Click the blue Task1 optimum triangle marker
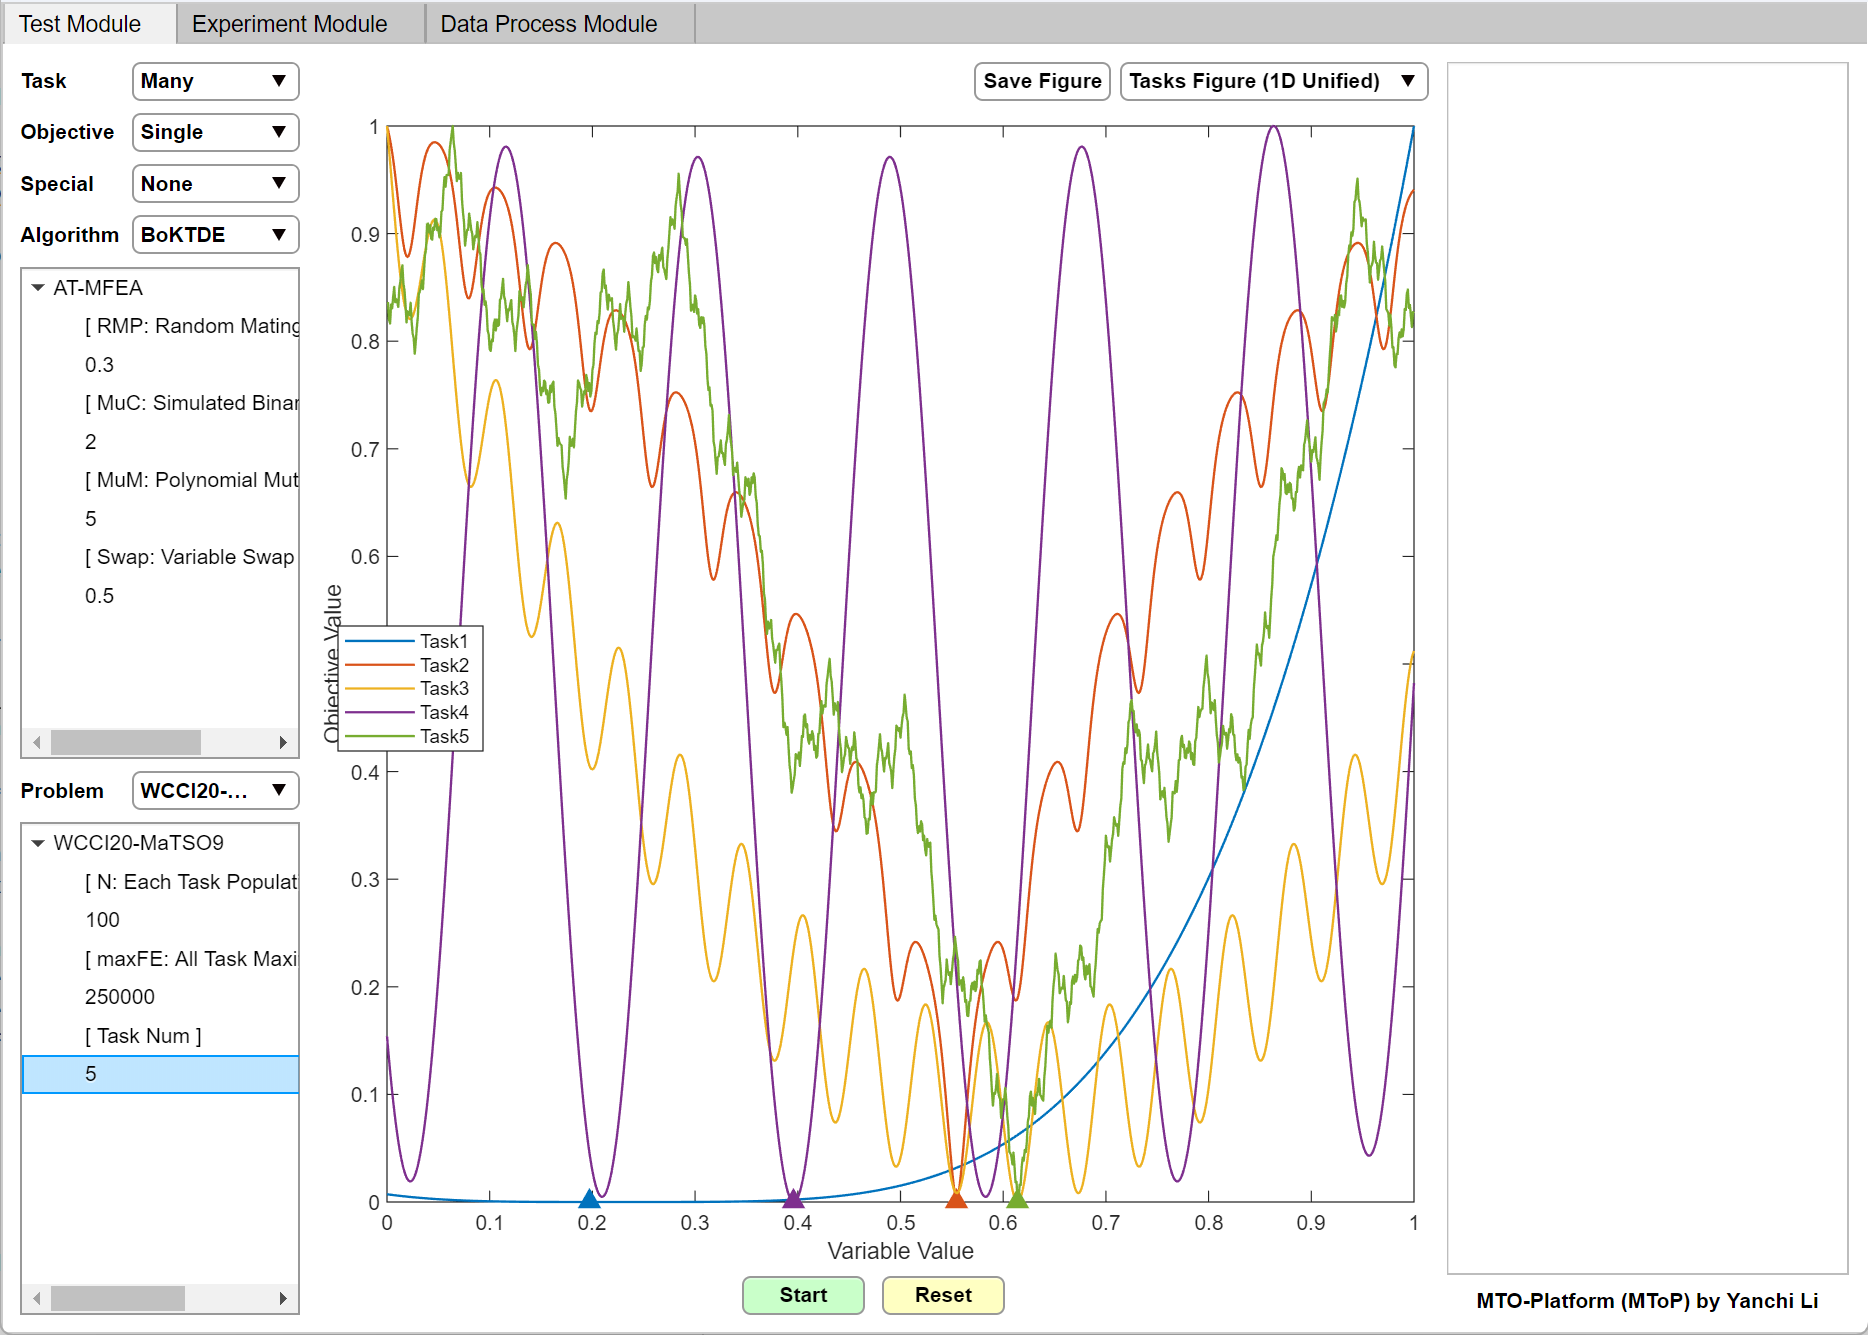This screenshot has width=1868, height=1335. (x=589, y=1198)
